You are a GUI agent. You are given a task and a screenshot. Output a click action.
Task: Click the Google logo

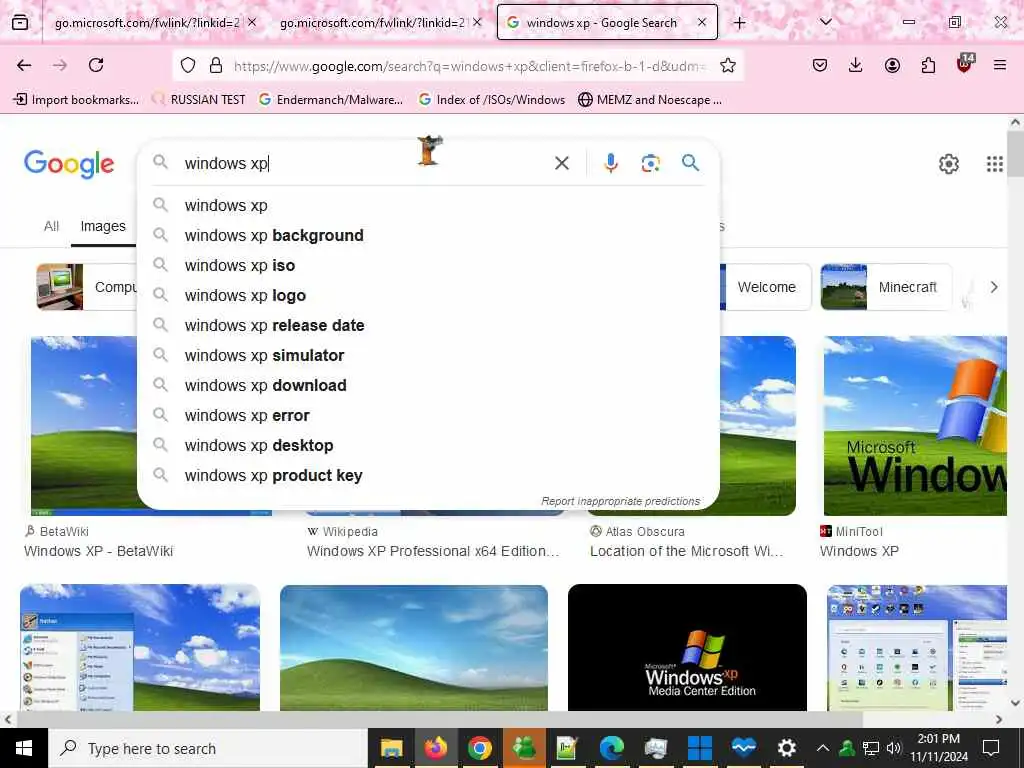coord(69,163)
